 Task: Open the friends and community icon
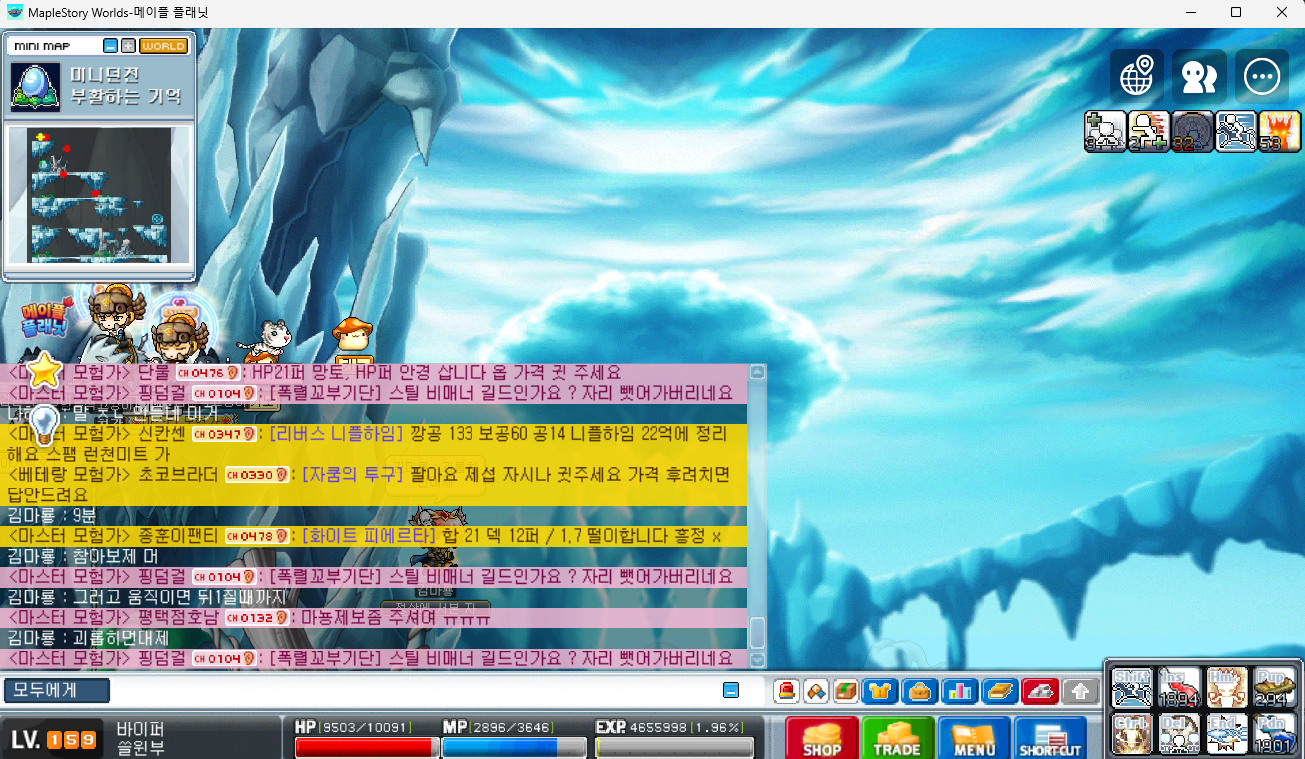click(x=1199, y=77)
